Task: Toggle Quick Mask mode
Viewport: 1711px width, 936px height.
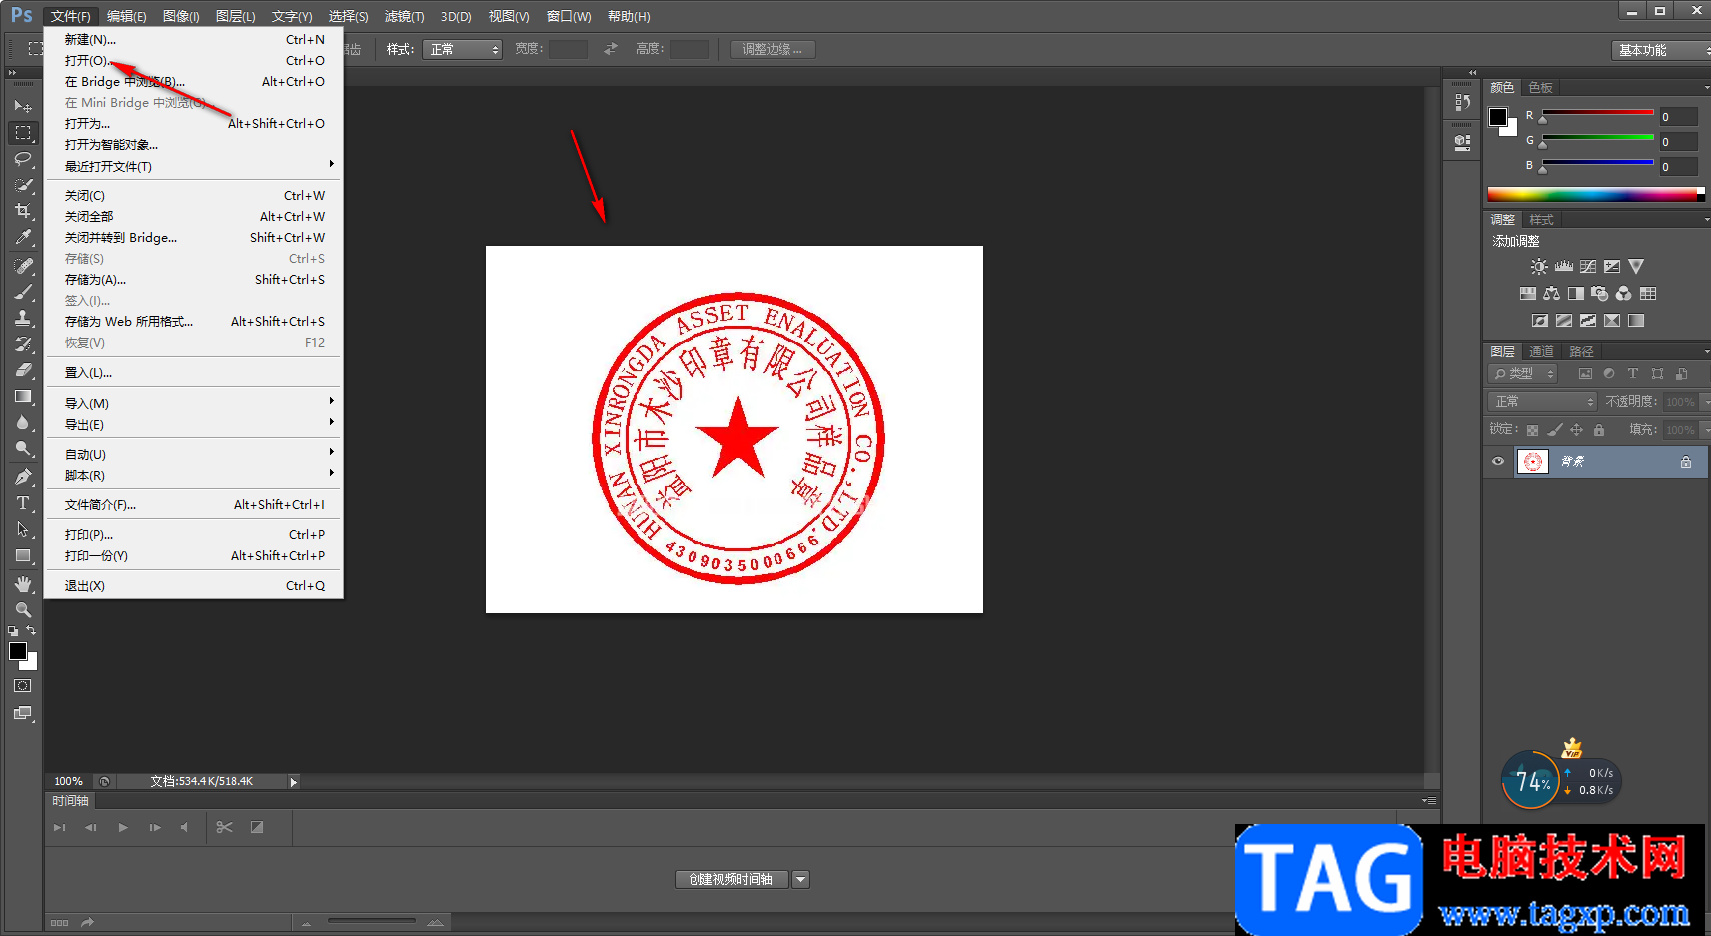Action: 23,686
